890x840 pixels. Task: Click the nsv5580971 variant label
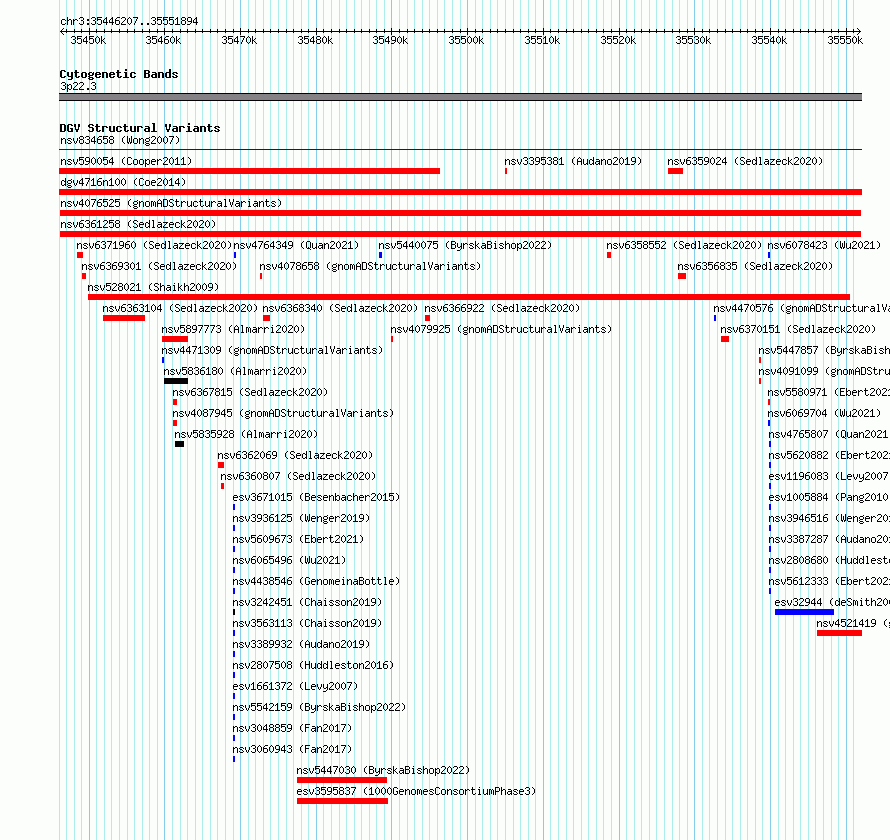pyautogui.click(x=829, y=392)
